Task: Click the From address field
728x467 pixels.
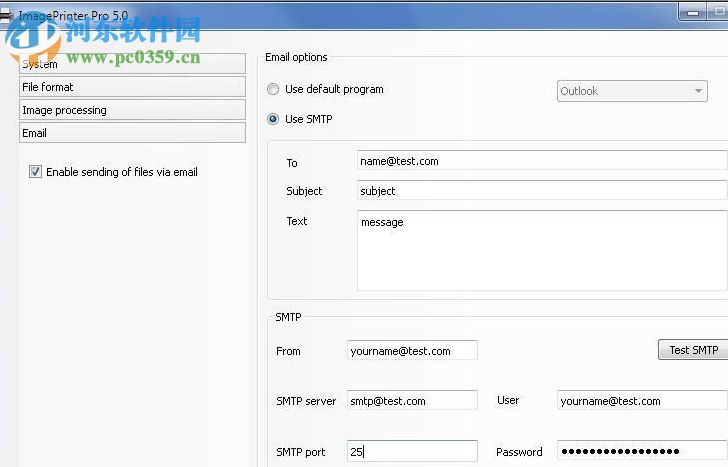Action: click(x=412, y=350)
